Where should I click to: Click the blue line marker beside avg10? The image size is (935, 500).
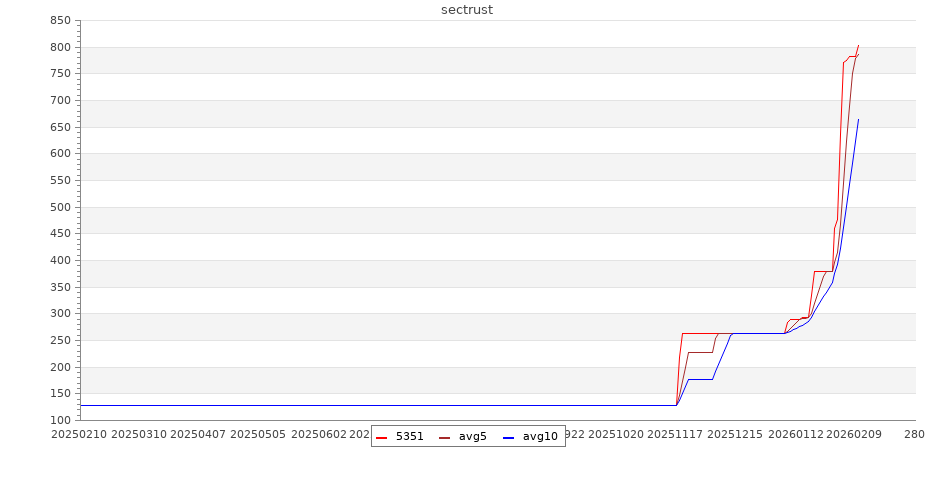pyautogui.click(x=508, y=438)
